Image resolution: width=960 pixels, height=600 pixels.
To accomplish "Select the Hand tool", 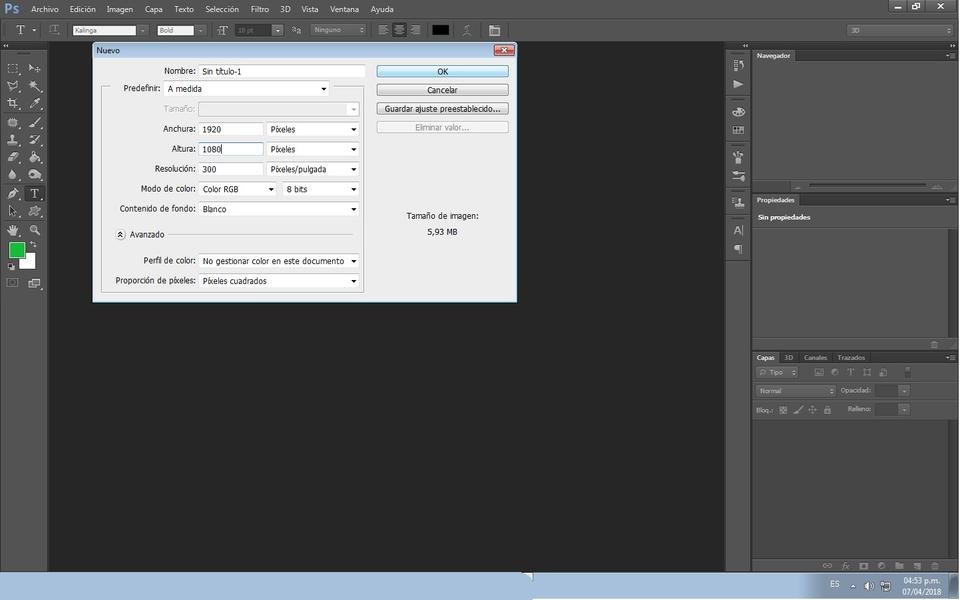I will click(x=13, y=230).
